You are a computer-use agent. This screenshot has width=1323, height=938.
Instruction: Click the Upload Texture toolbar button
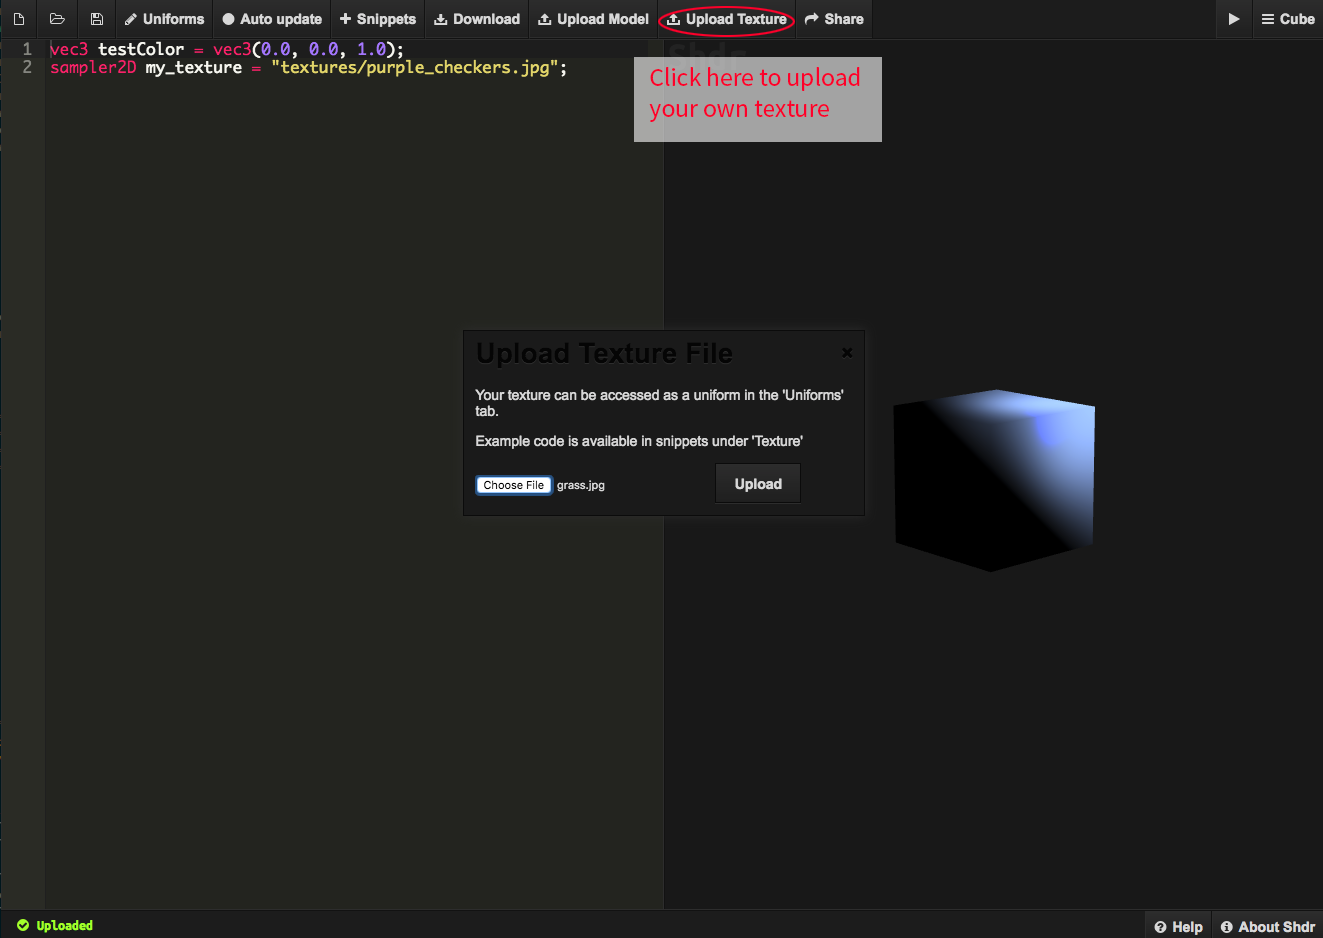(727, 19)
